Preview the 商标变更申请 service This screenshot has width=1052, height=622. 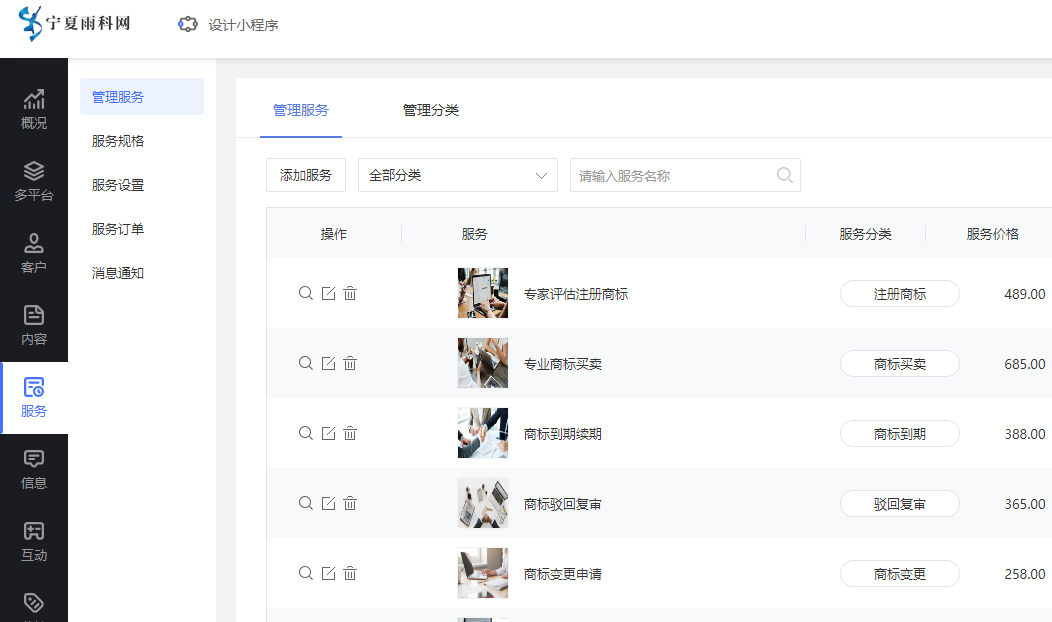pos(306,573)
